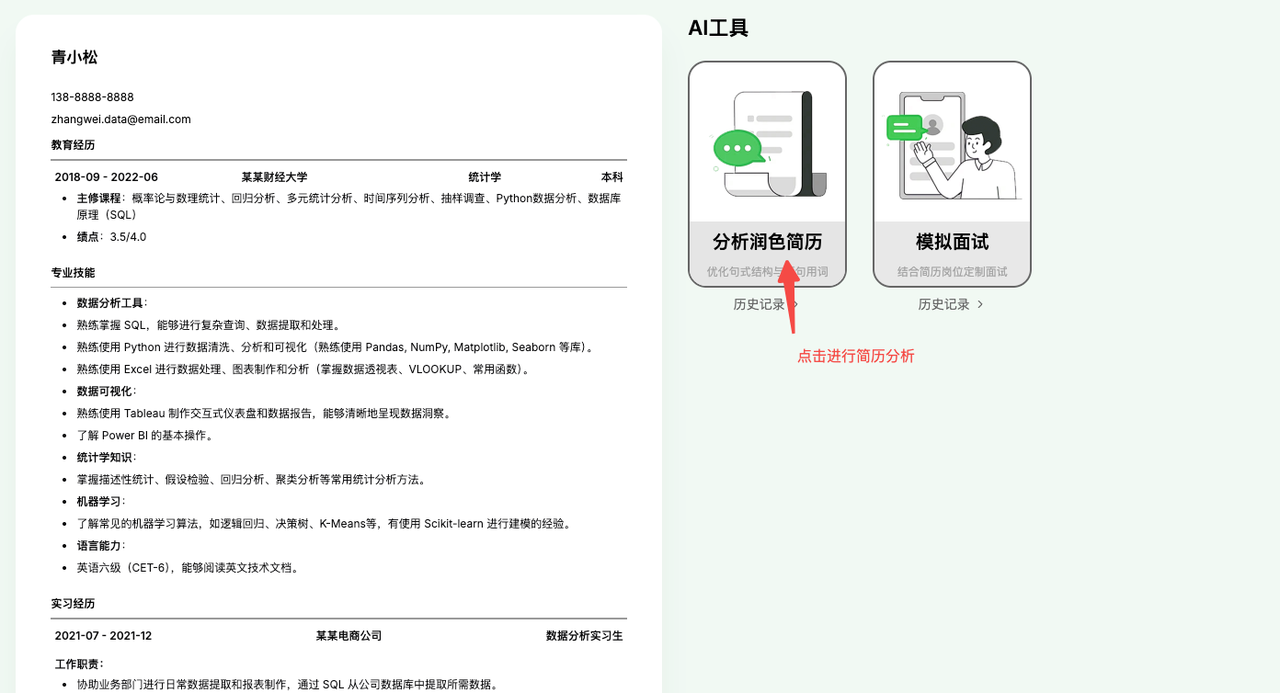Select the 模拟面试 tool card
1280x693 pixels.
pyautogui.click(x=951, y=175)
